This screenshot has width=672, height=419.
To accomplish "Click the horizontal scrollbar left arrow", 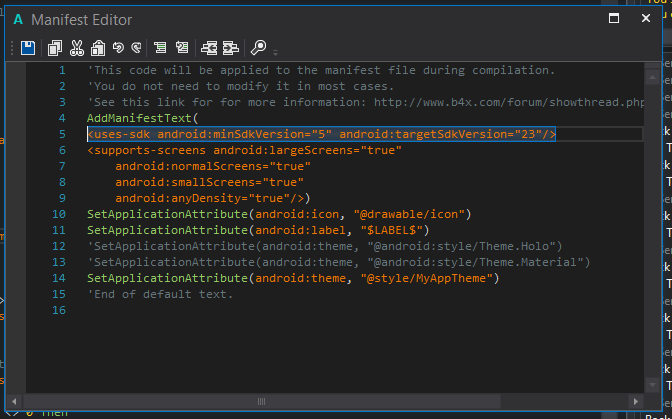I will click(x=14, y=401).
